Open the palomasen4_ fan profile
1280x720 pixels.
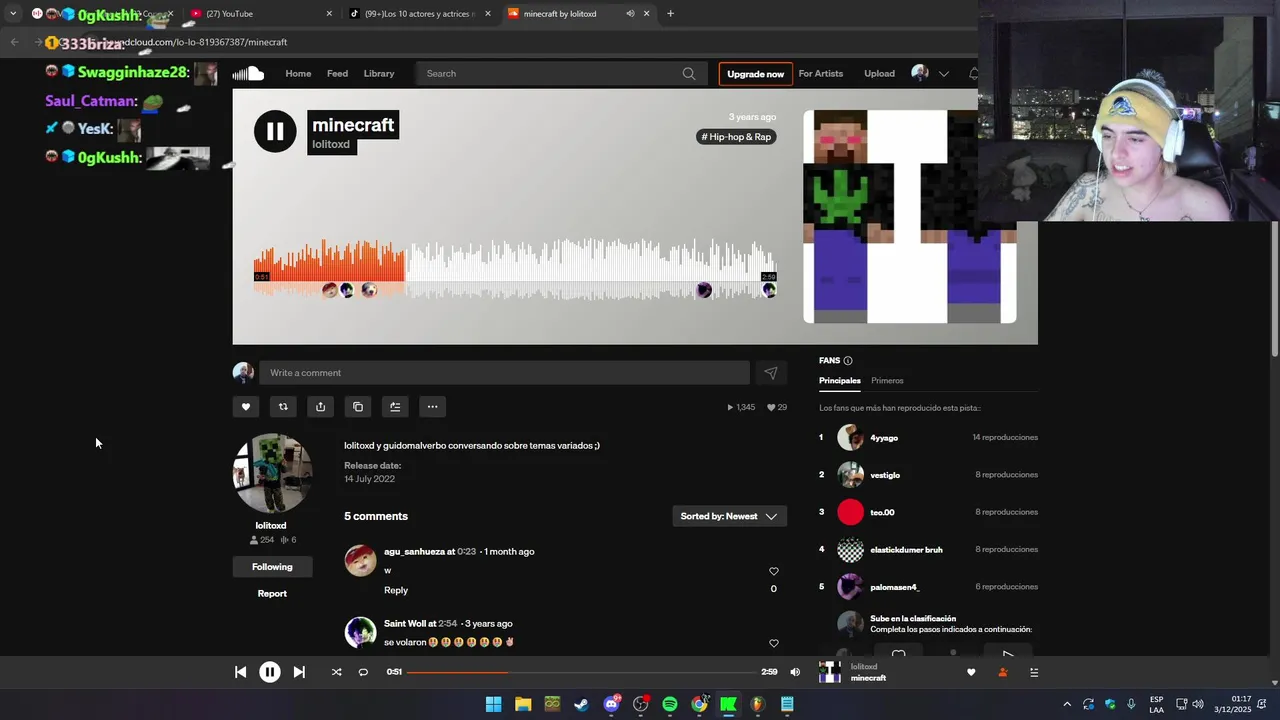pyautogui.click(x=895, y=587)
